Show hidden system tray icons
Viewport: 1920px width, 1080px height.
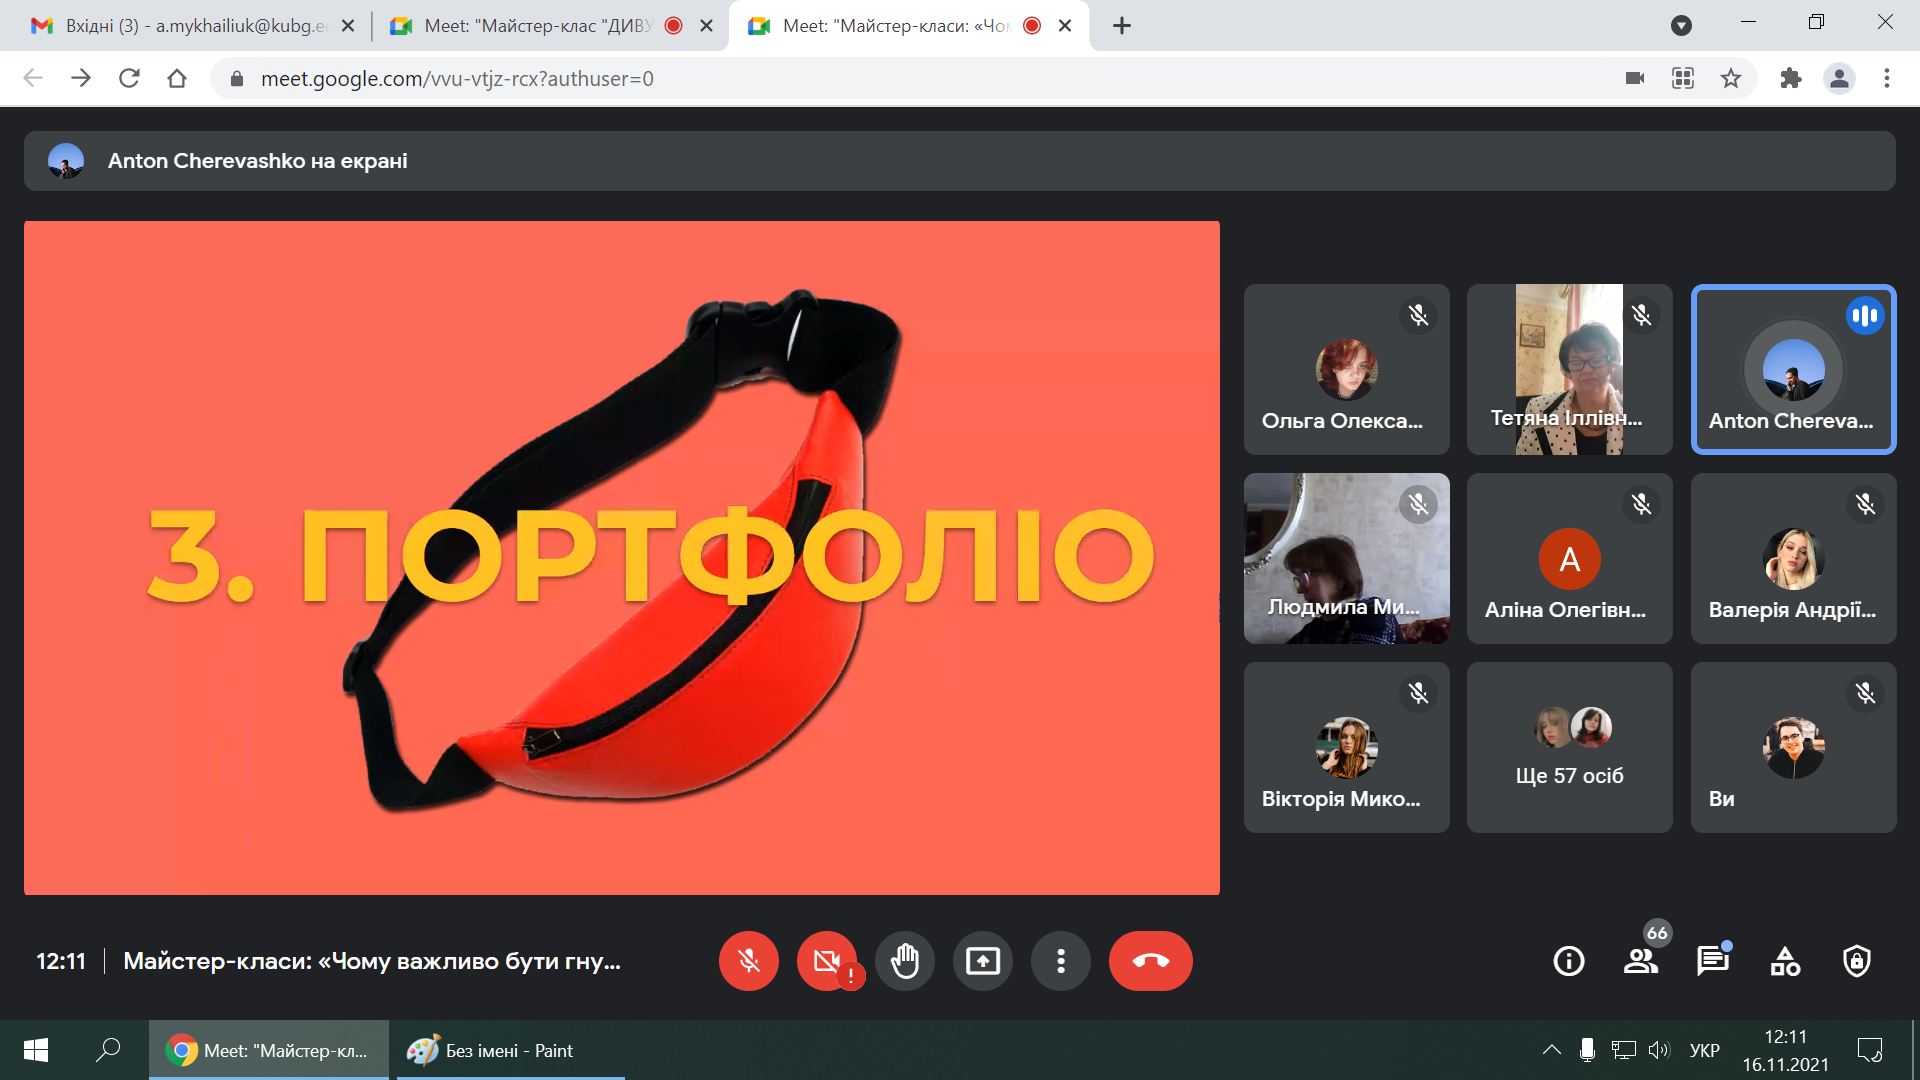coord(1551,1050)
